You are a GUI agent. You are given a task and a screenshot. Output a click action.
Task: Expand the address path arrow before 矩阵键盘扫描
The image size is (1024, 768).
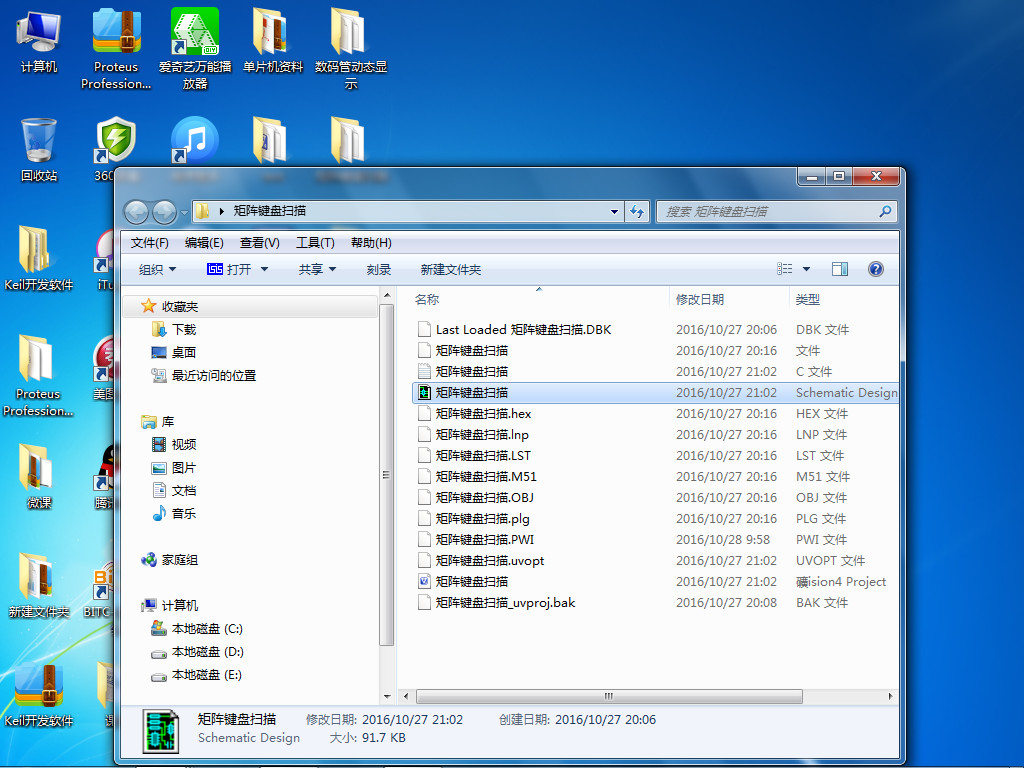point(221,211)
